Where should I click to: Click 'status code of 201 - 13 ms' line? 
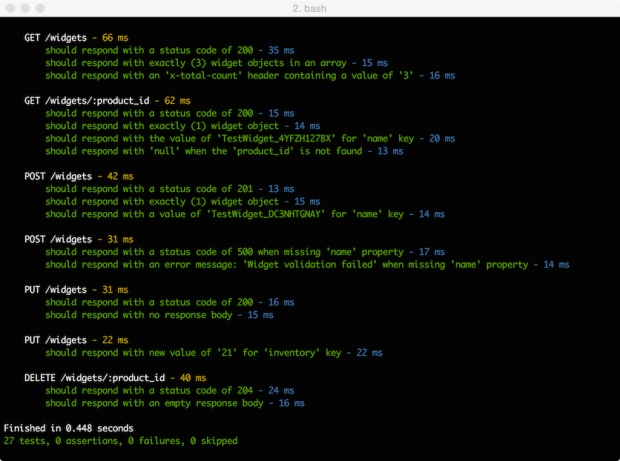point(170,189)
